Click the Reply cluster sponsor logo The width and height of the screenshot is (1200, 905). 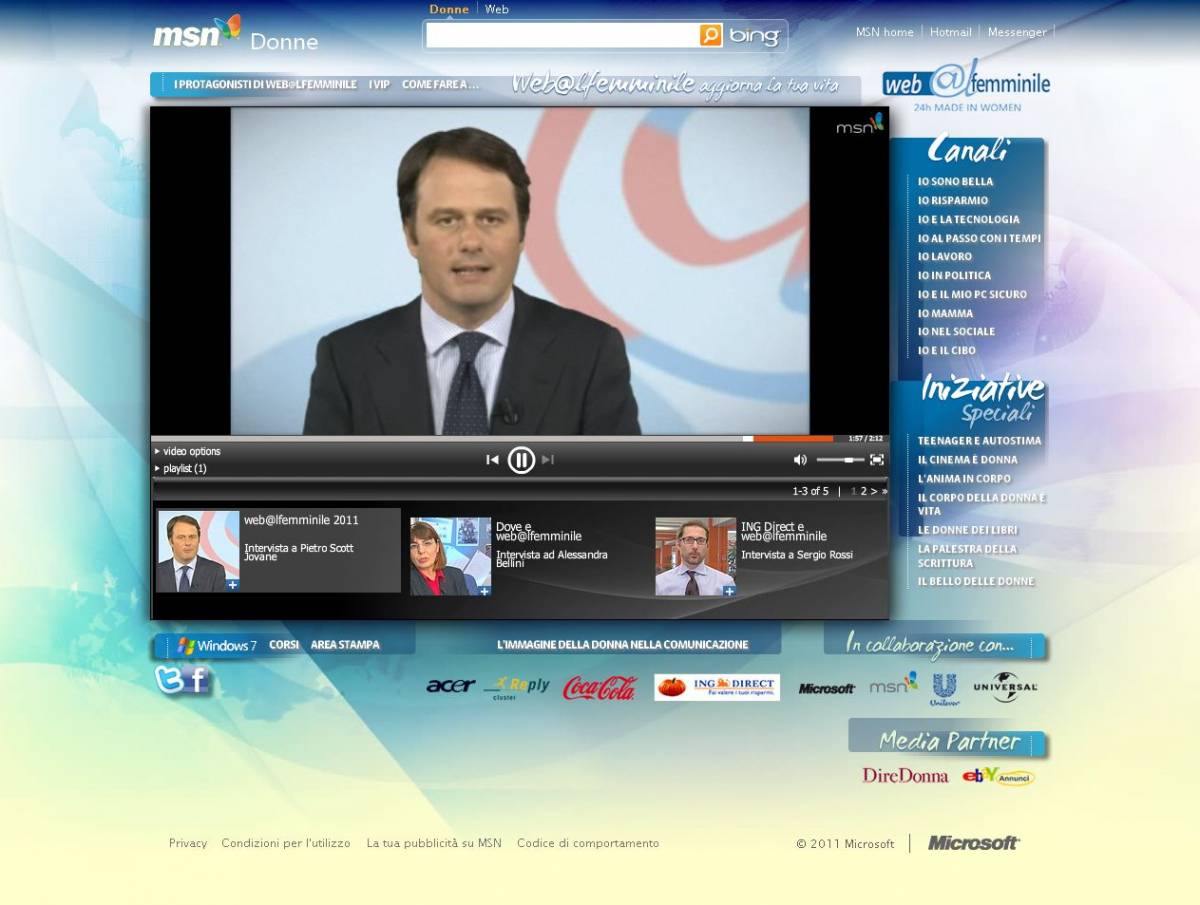[517, 688]
